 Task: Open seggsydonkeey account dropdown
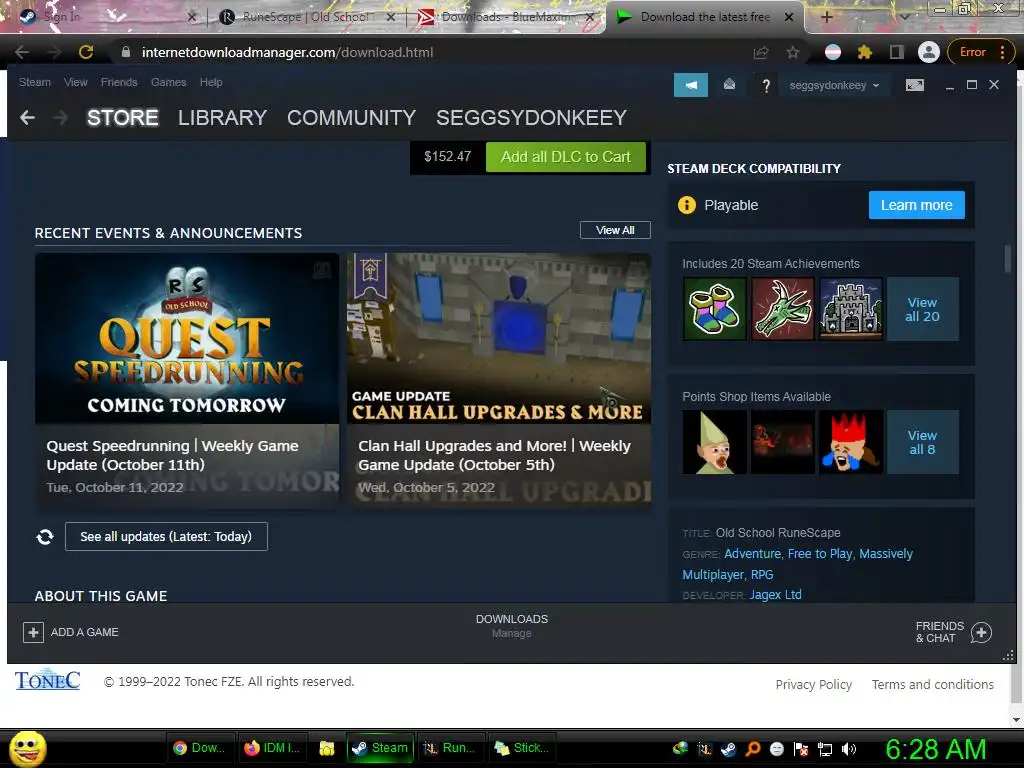pyautogui.click(x=834, y=86)
